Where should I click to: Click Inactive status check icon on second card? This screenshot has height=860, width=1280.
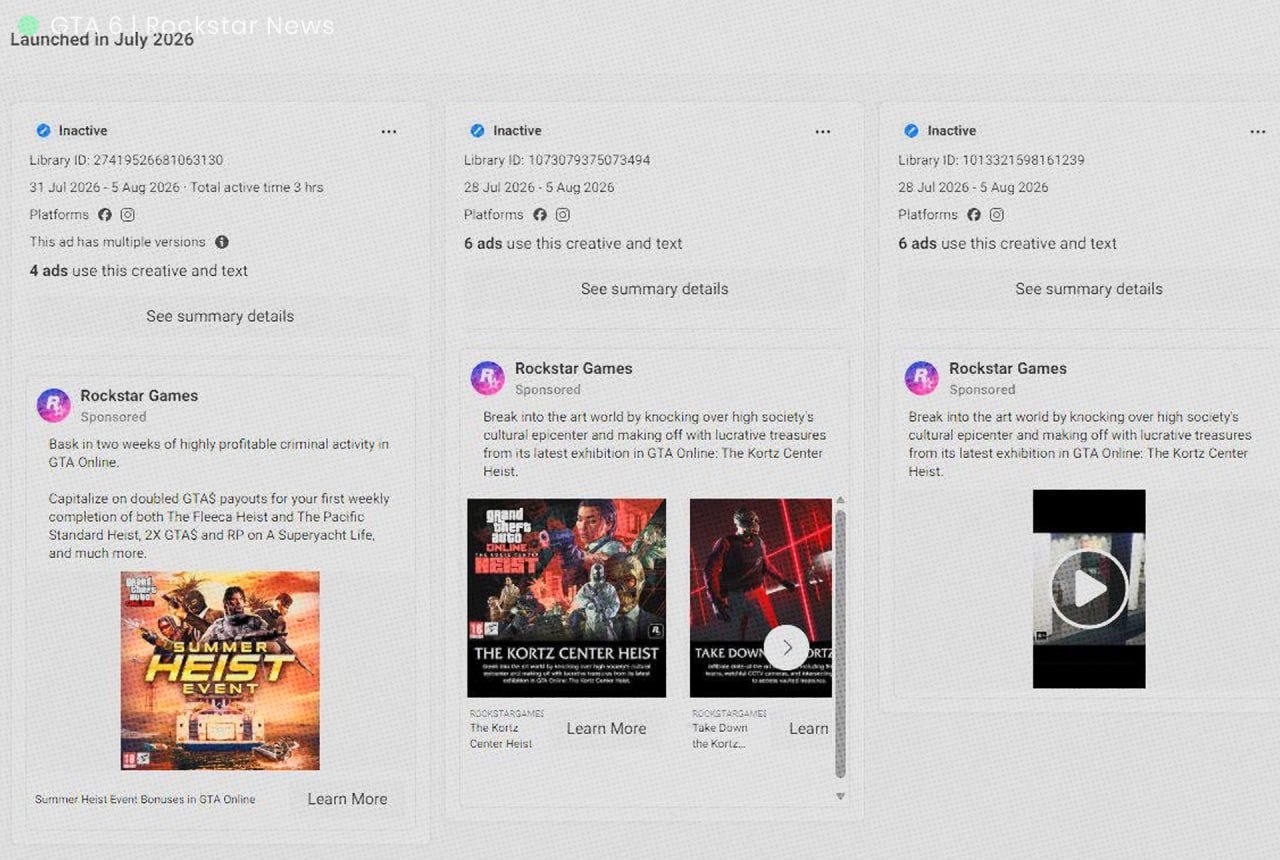coord(477,131)
